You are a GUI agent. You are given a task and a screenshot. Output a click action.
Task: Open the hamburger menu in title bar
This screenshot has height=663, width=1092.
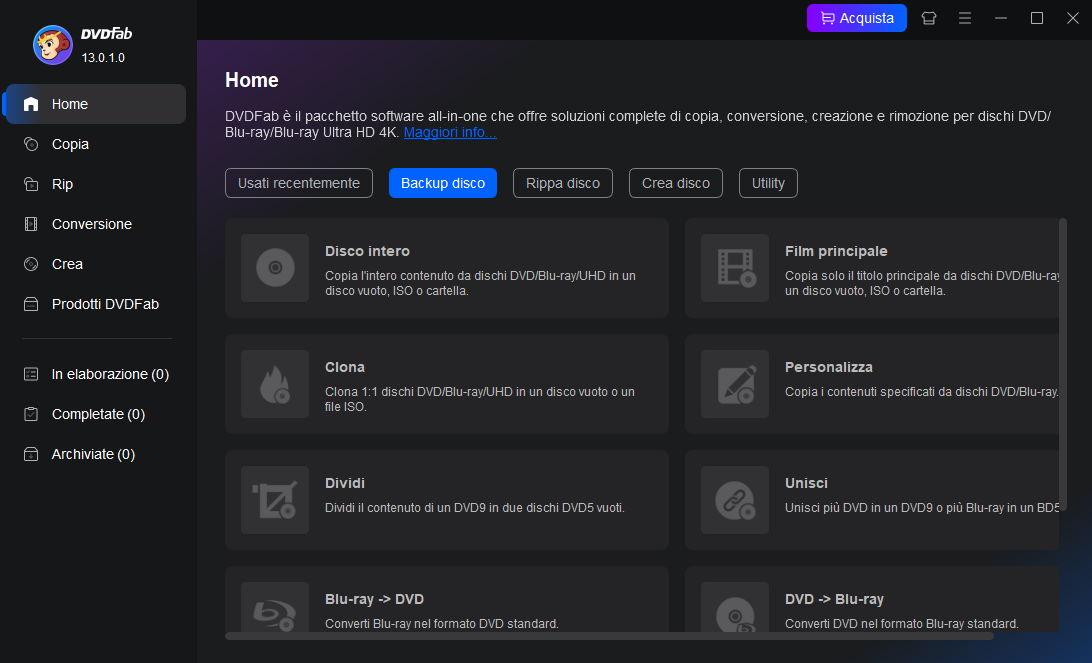point(965,18)
